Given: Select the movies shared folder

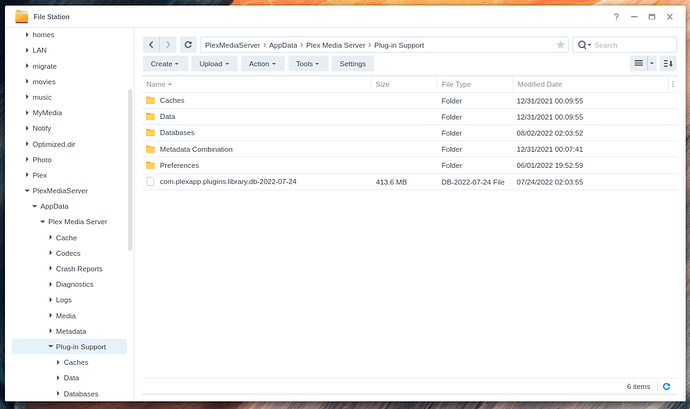Looking at the screenshot, I should coord(44,81).
